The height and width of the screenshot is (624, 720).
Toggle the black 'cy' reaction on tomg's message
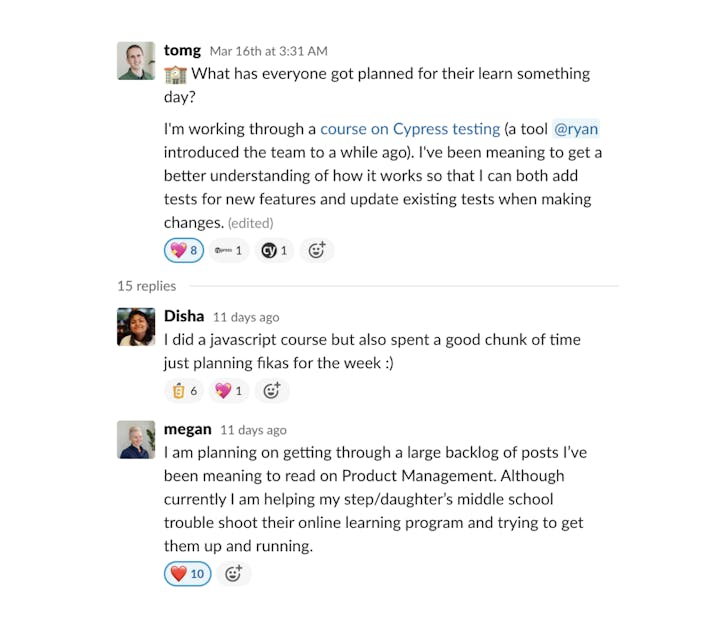pos(274,251)
